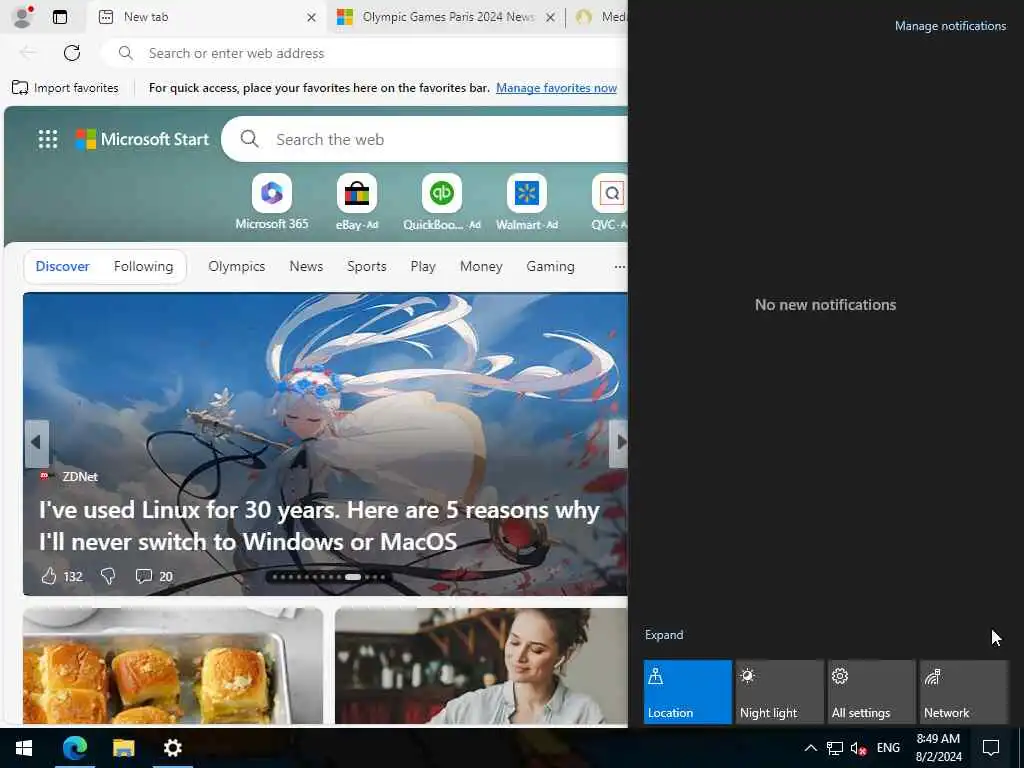Open the tab actions menu icon

[59, 17]
